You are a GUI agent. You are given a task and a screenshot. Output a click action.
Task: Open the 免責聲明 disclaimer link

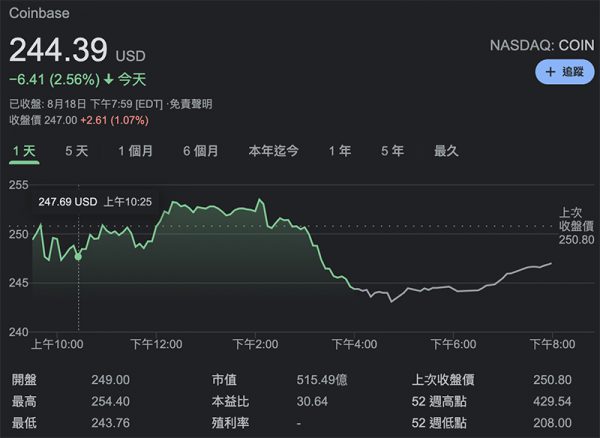[191, 104]
